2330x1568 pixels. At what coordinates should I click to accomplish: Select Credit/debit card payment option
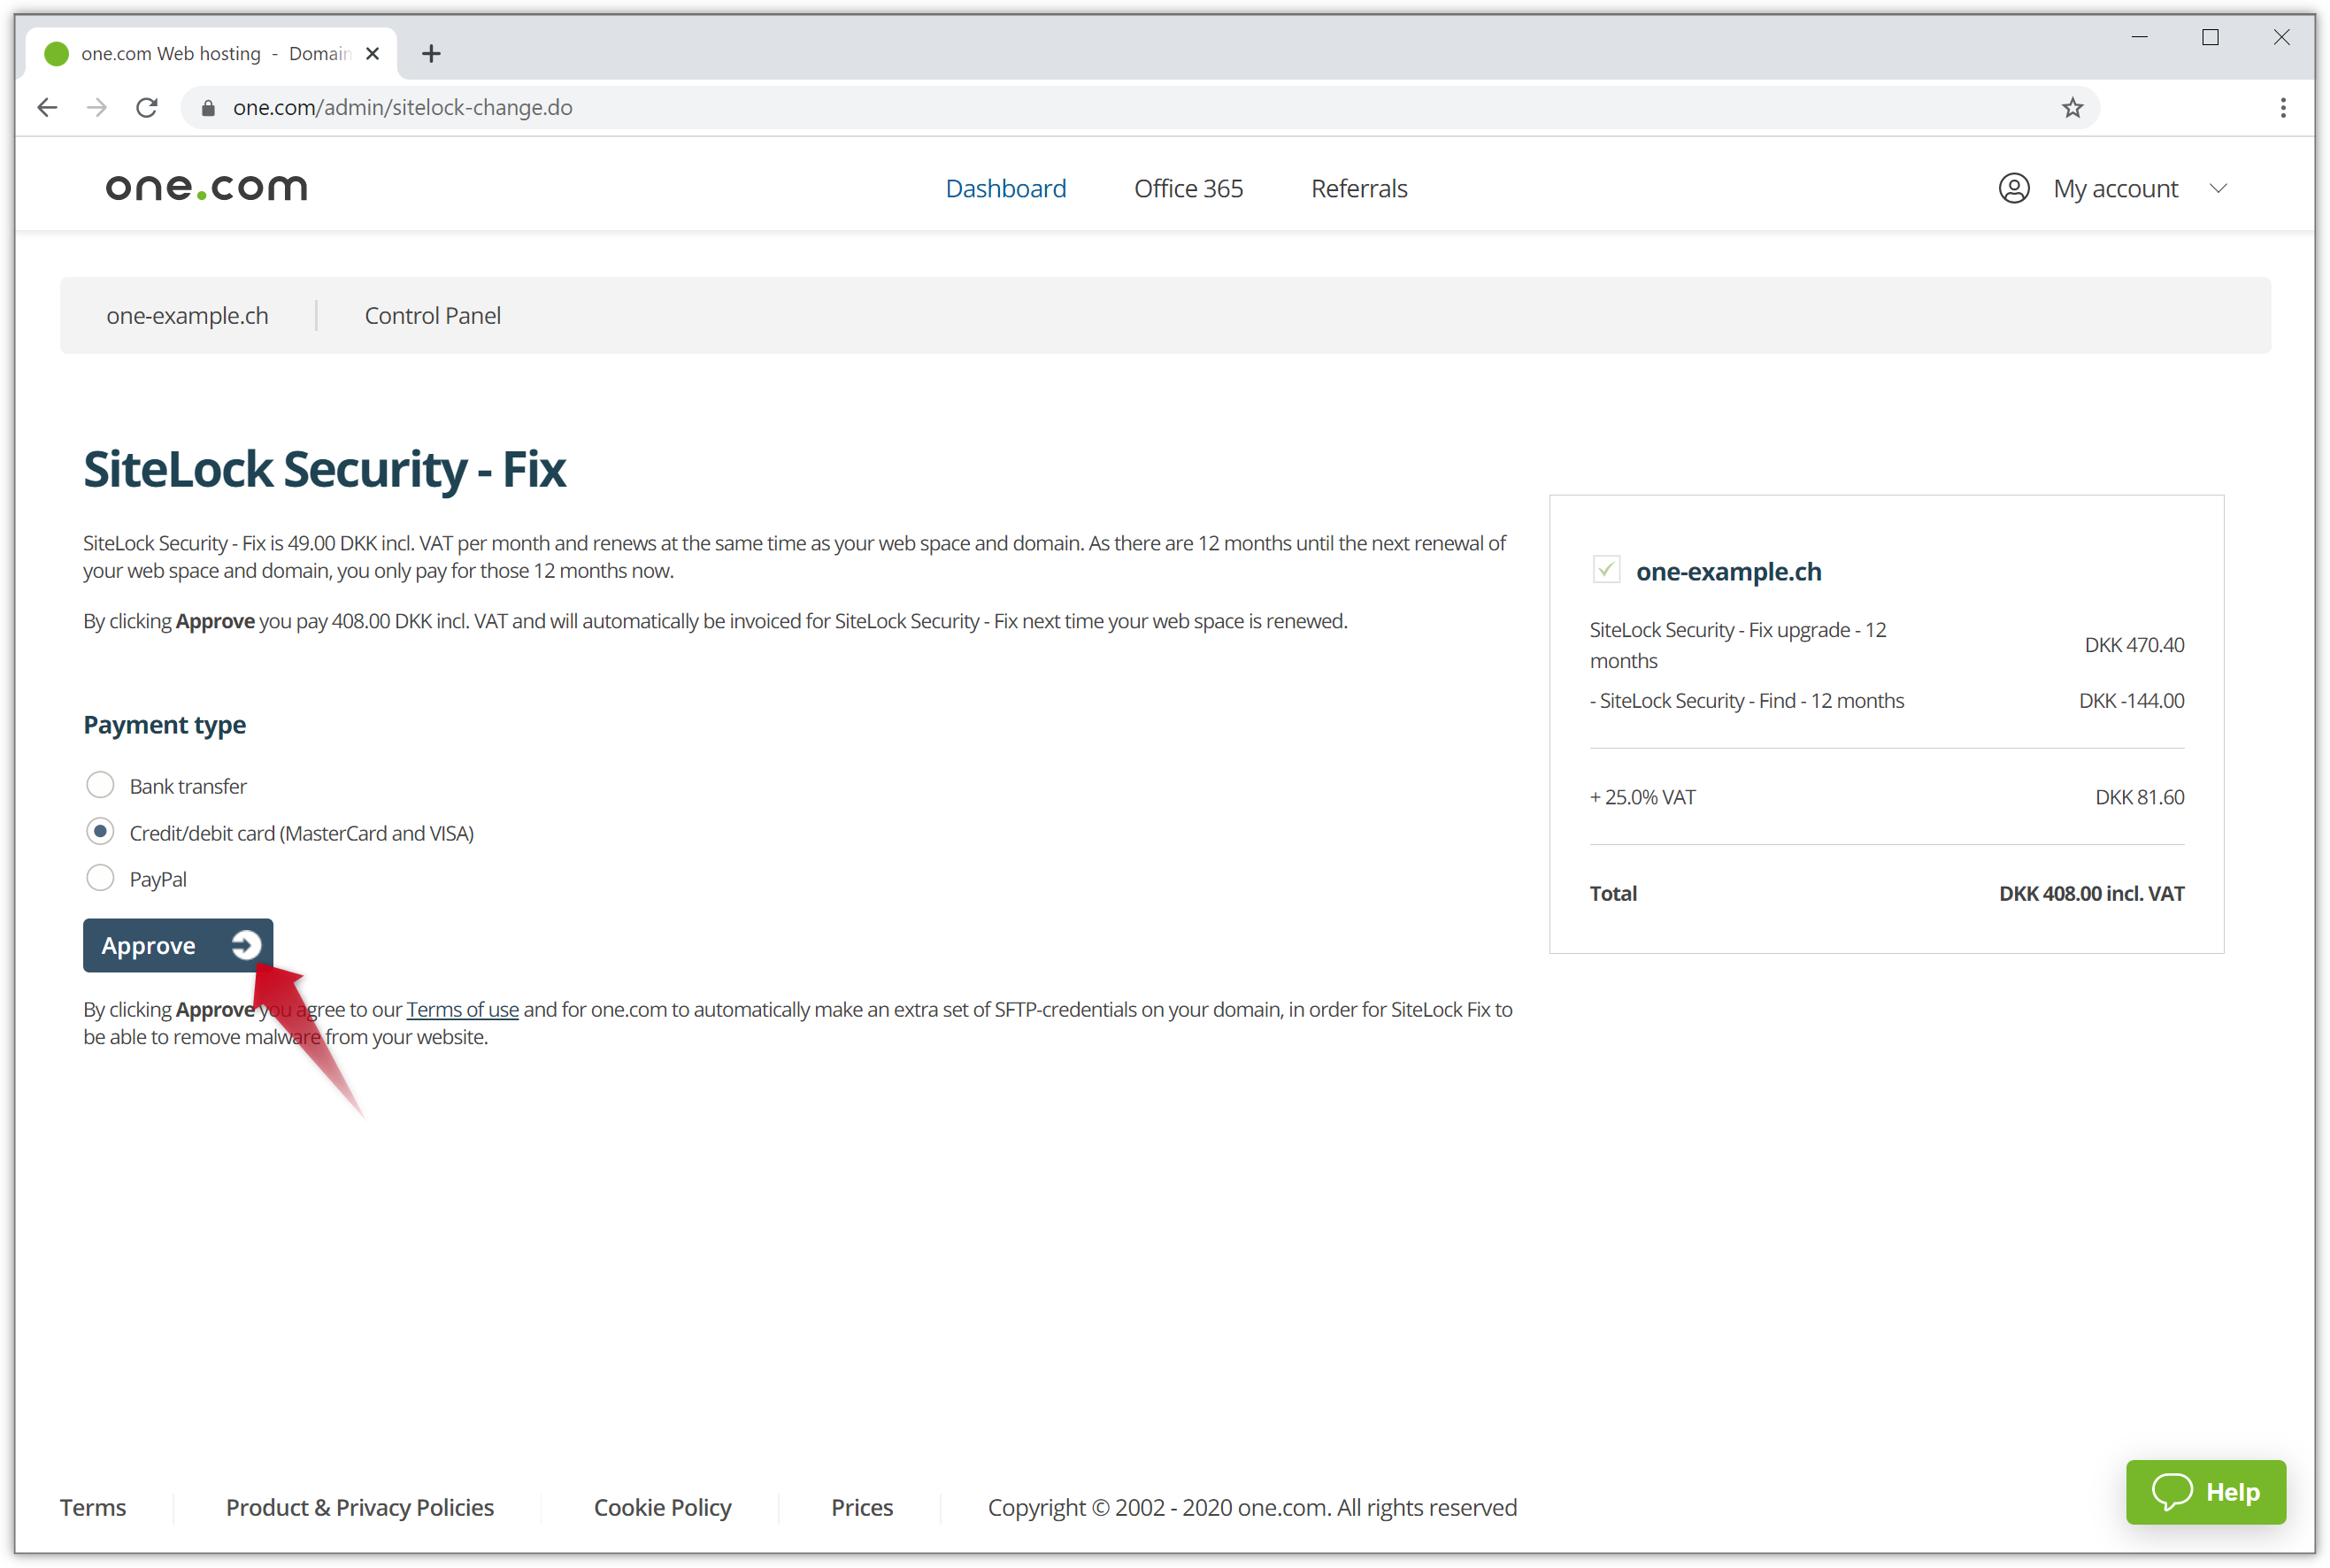point(100,832)
